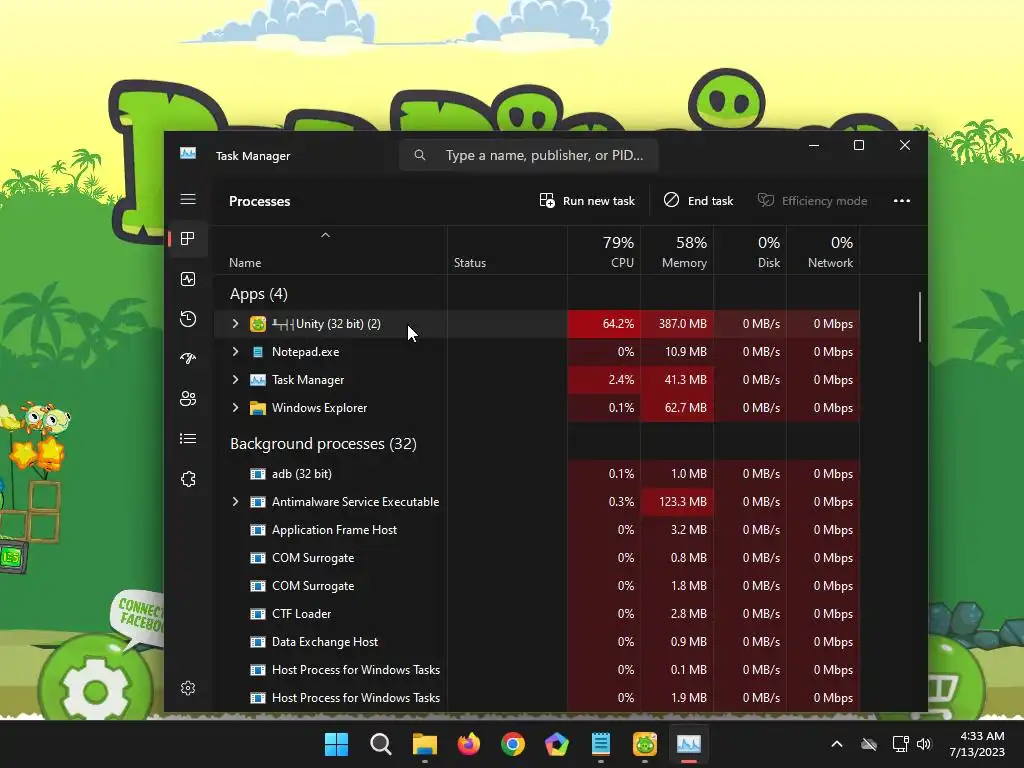Open the Performance tab in sidebar
The width and height of the screenshot is (1024, 768).
[x=188, y=280]
